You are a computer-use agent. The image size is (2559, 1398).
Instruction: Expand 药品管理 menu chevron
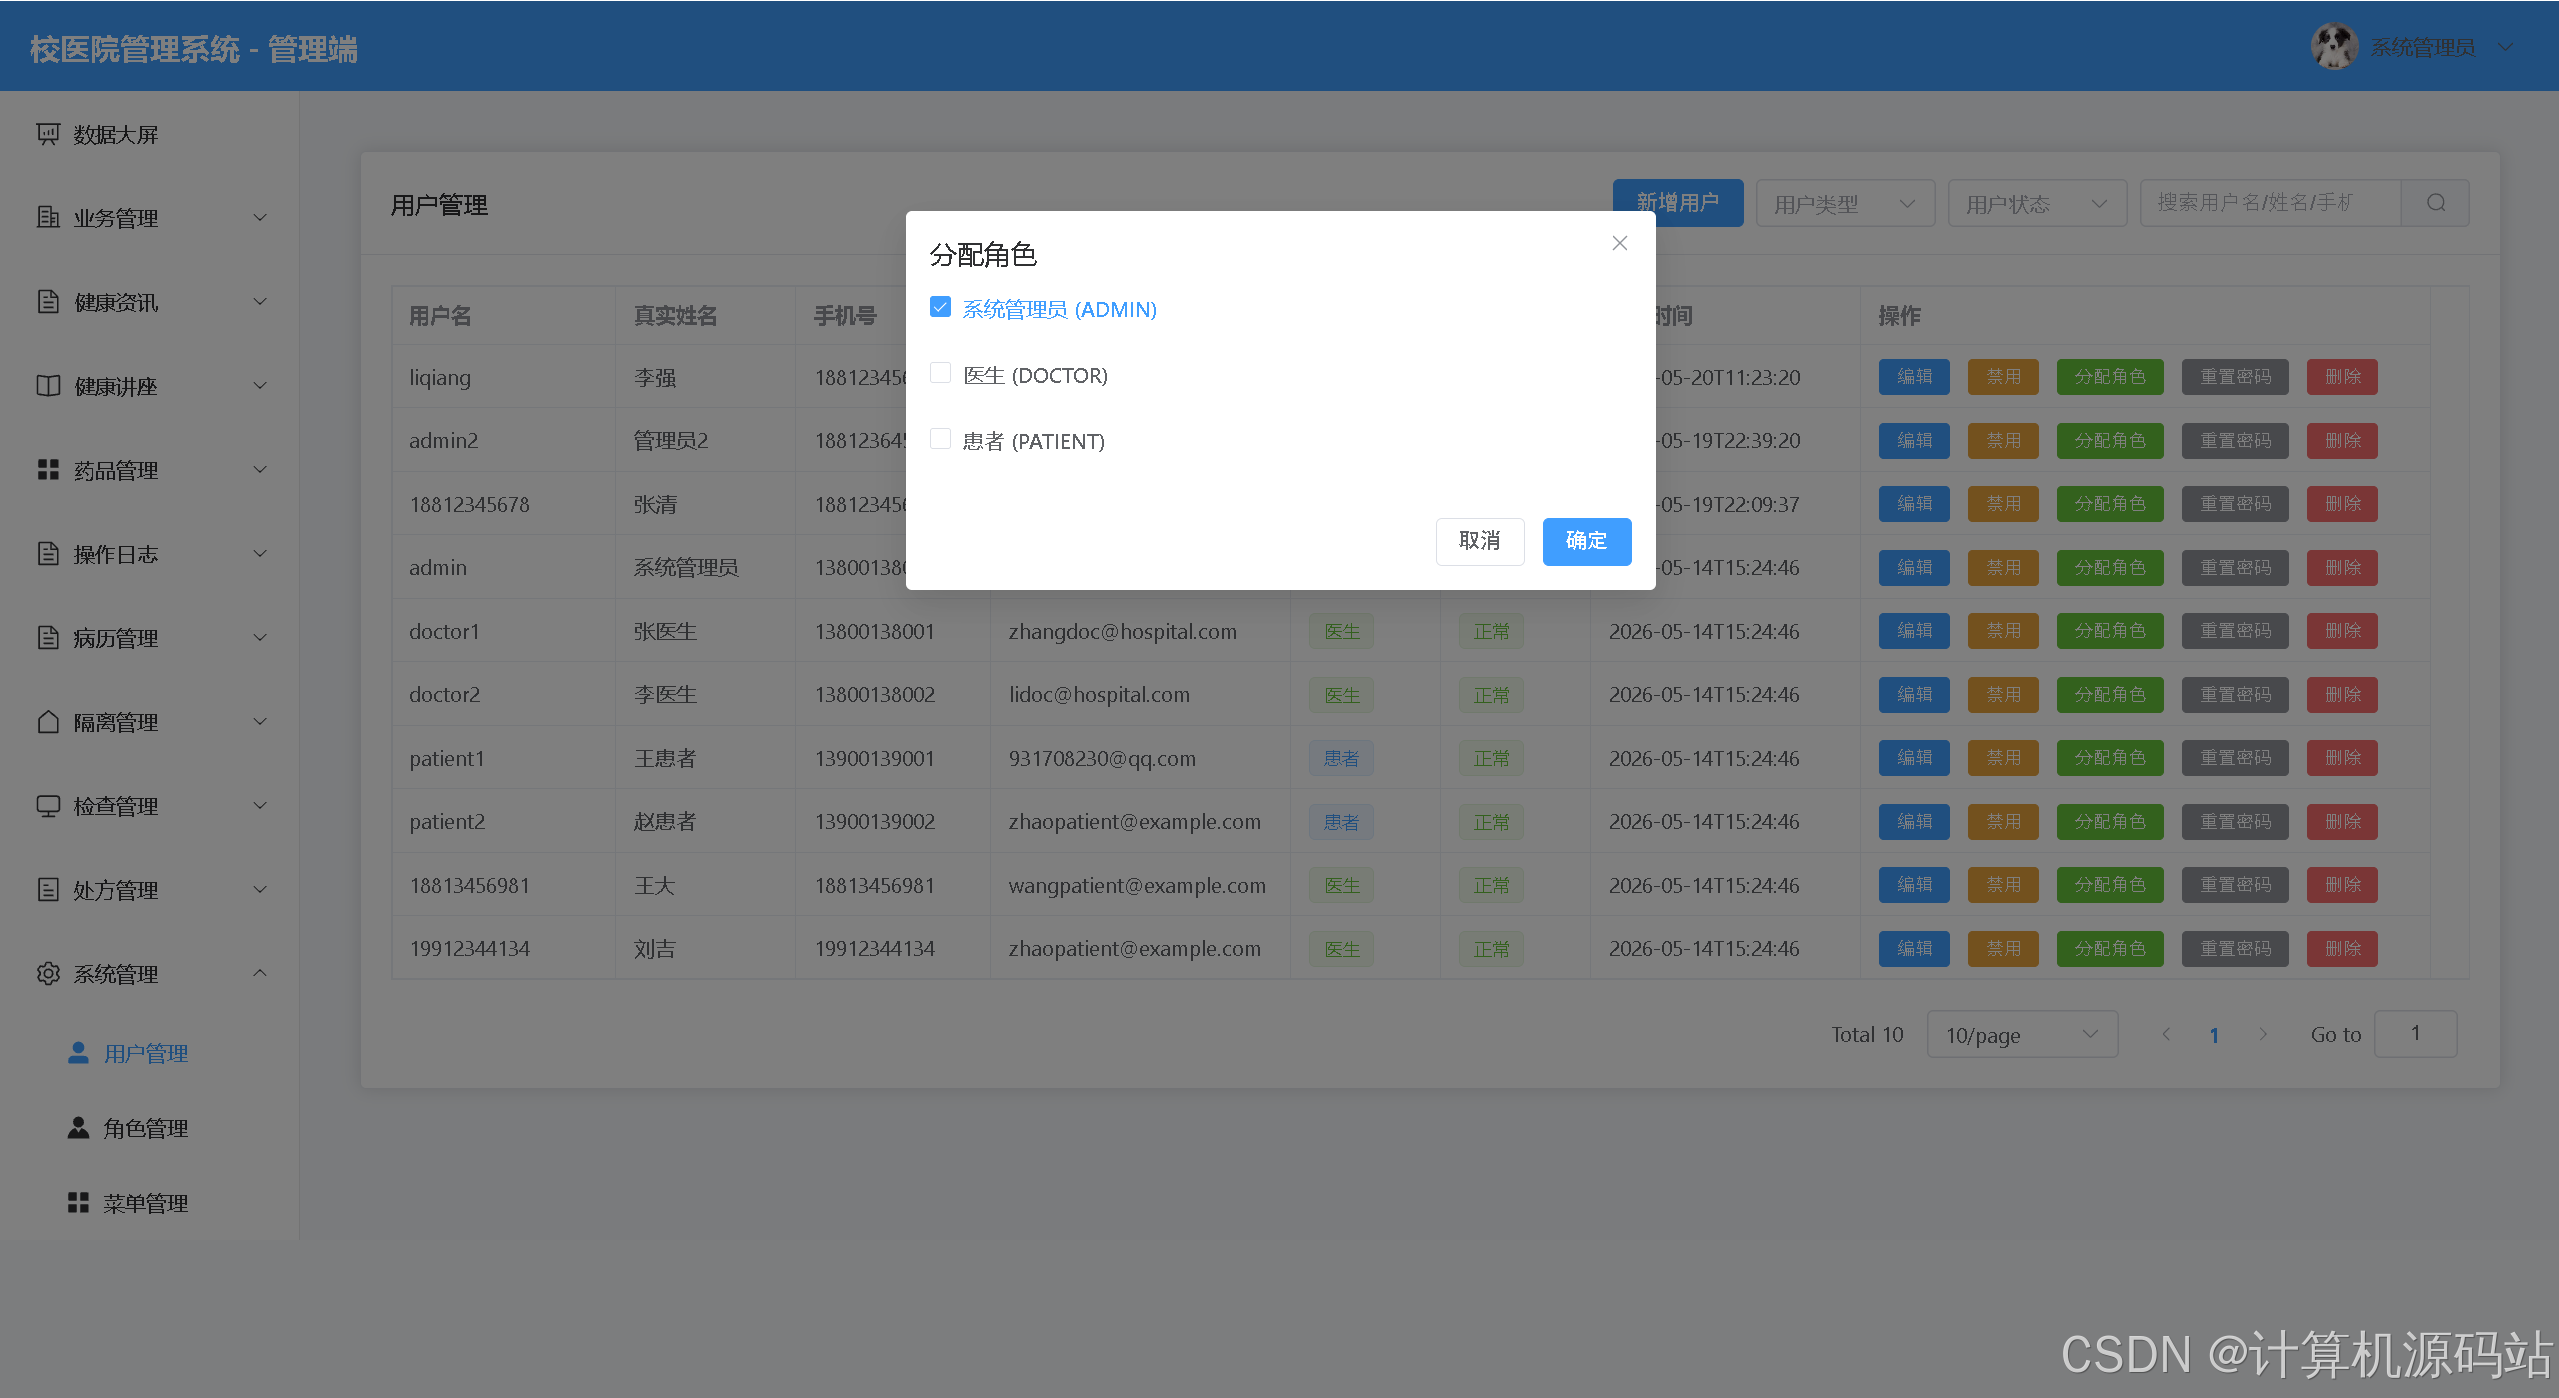[x=260, y=470]
